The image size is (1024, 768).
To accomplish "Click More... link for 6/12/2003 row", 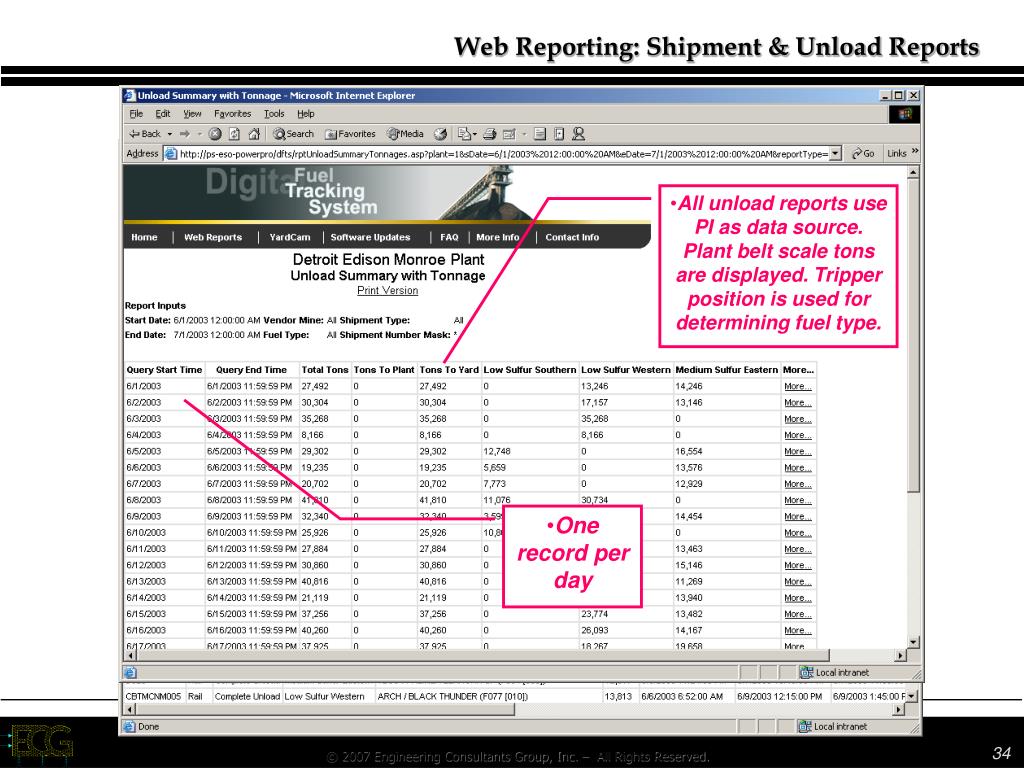I will coord(797,566).
